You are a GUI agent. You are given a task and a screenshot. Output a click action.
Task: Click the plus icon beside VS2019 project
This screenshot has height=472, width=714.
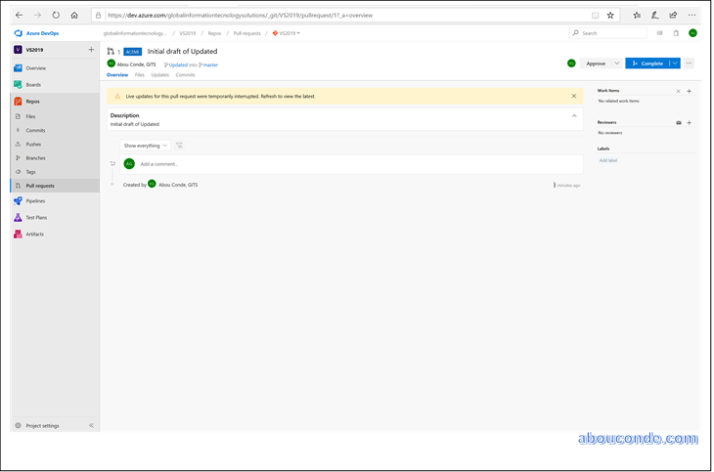(x=91, y=49)
